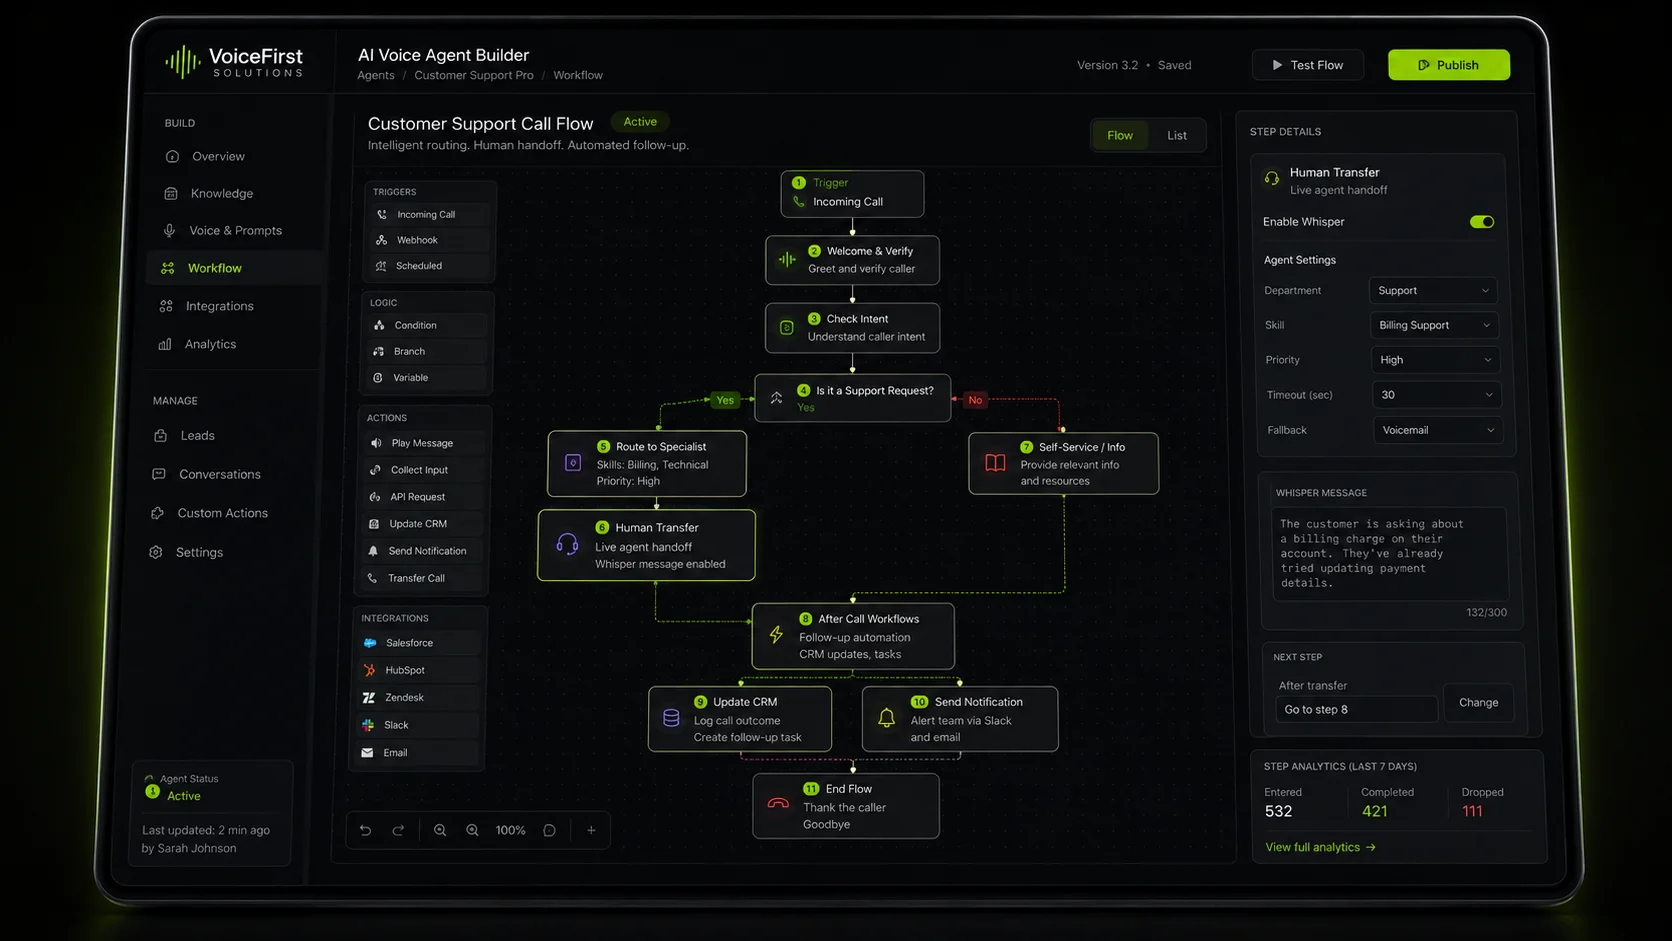This screenshot has height=941, width=1672.
Task: Switch to the Flow view tab
Action: (x=1120, y=135)
